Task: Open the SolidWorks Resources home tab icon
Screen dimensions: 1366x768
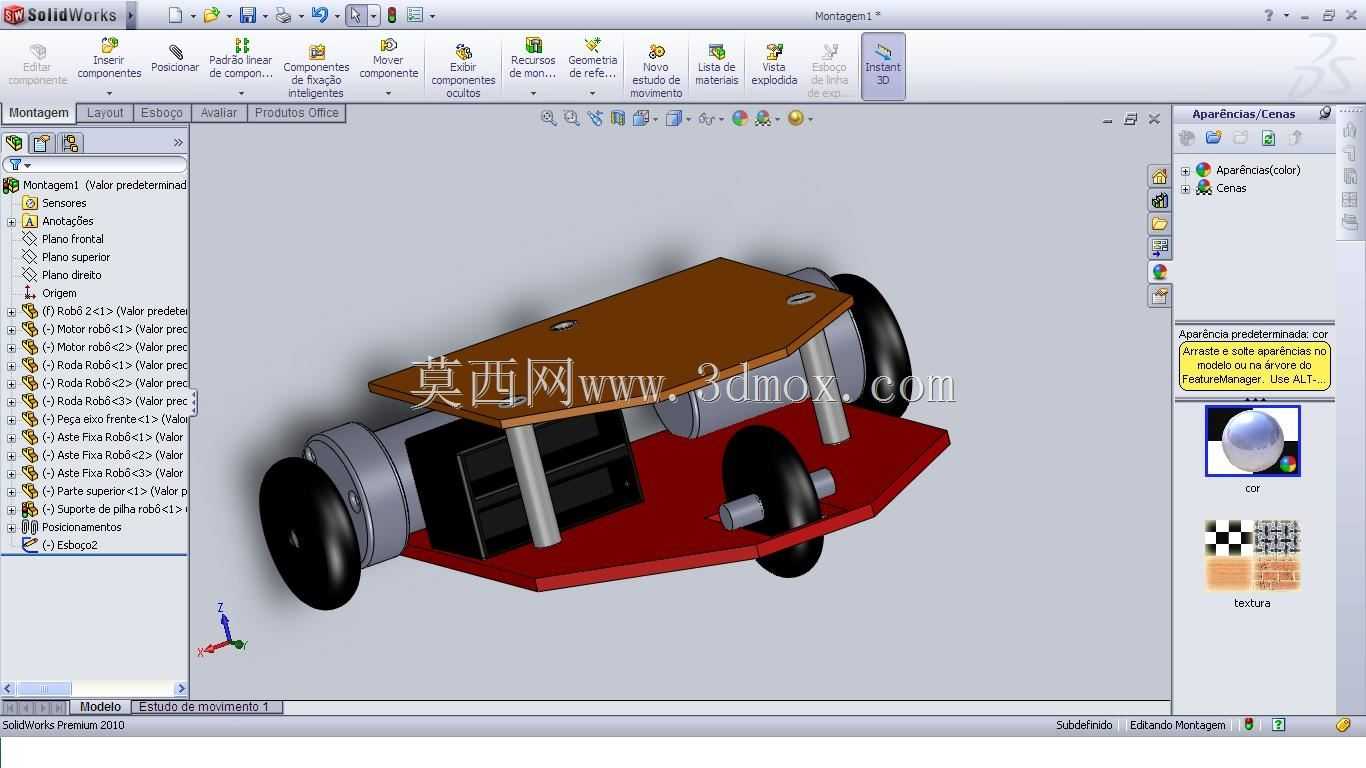Action: (x=1159, y=176)
